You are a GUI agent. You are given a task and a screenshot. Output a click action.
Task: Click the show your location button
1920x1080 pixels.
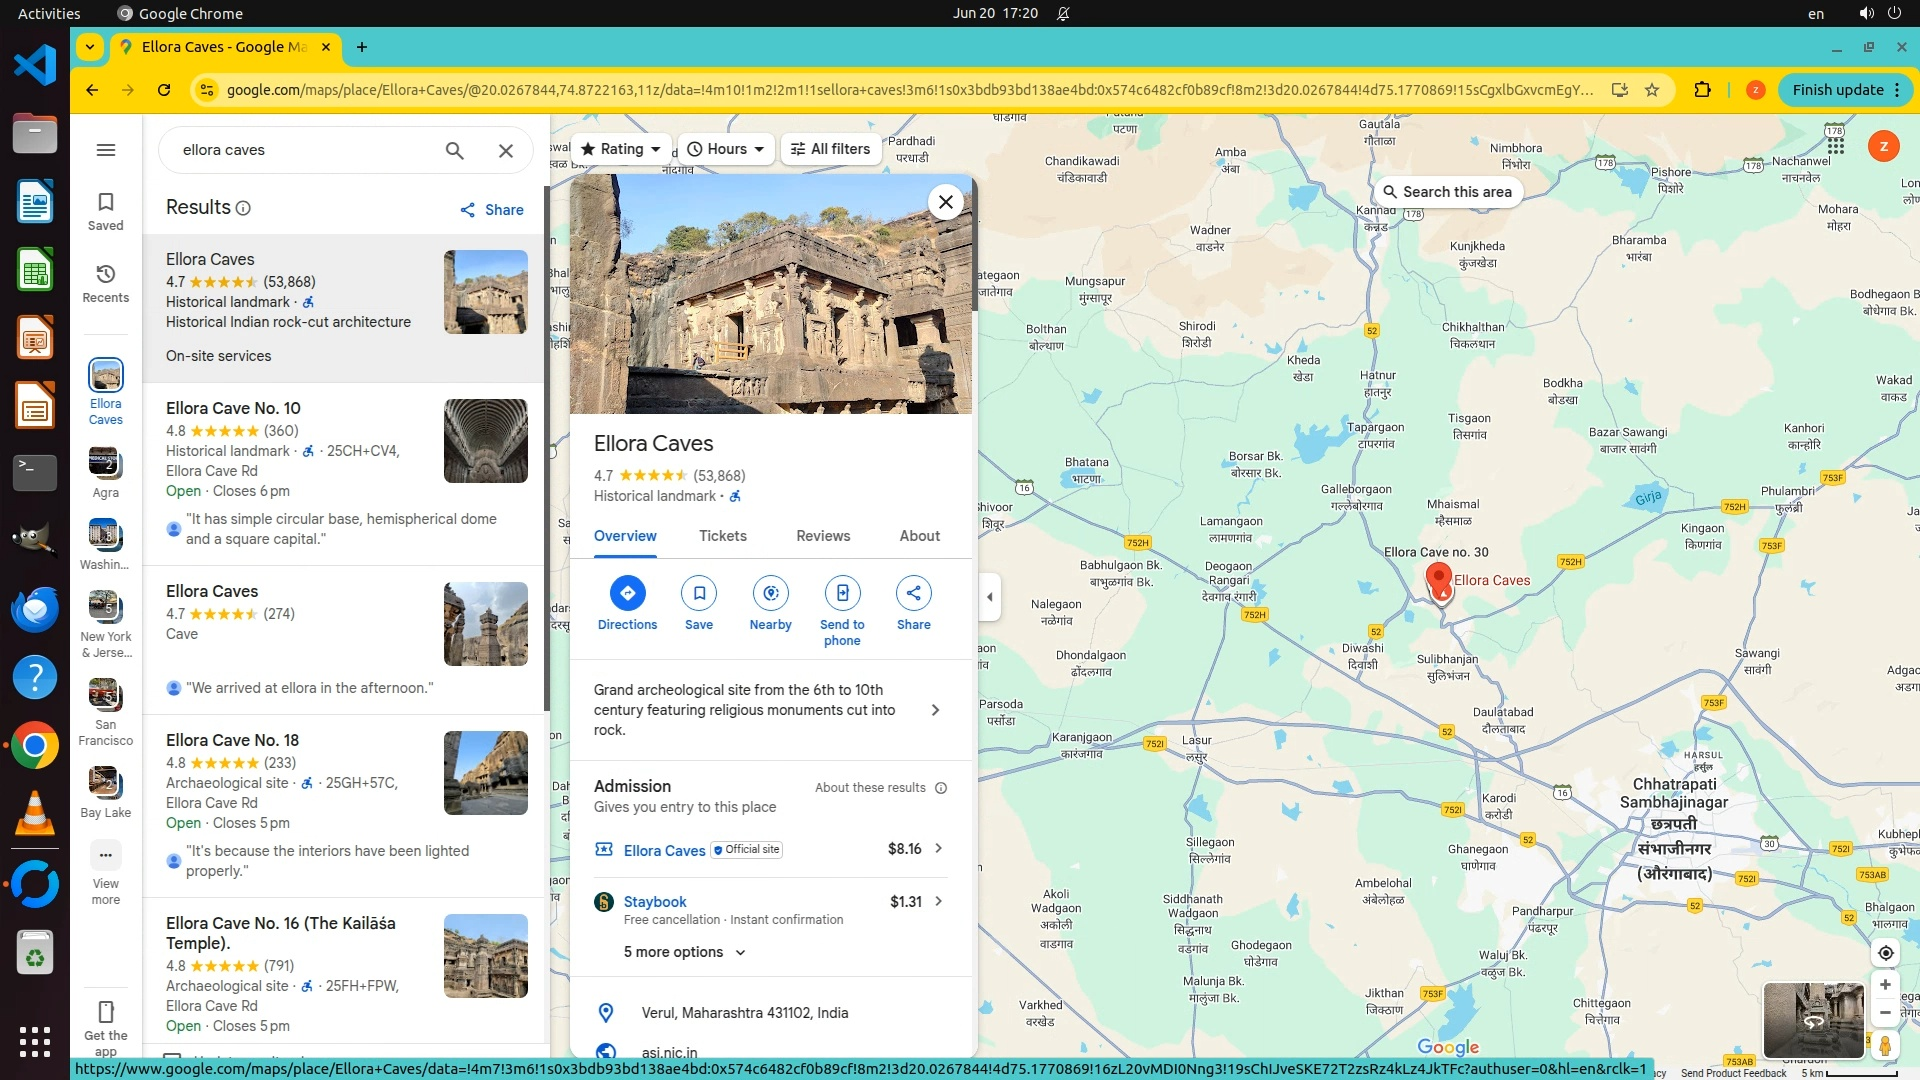click(x=1885, y=953)
